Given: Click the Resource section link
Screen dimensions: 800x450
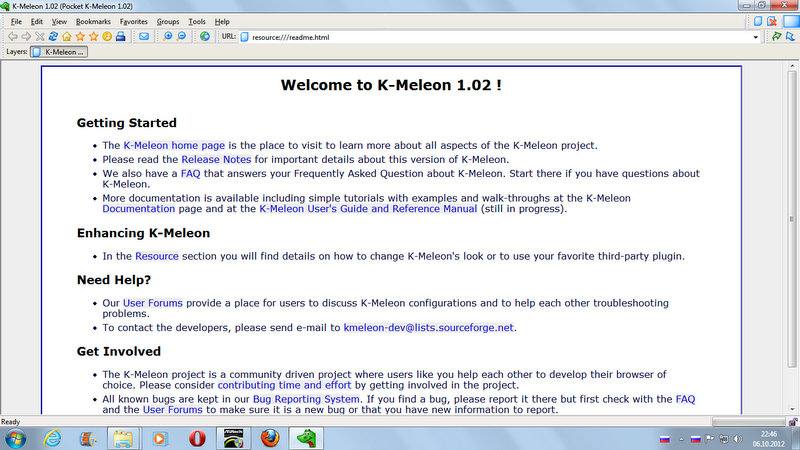Looking at the screenshot, I should [x=157, y=256].
